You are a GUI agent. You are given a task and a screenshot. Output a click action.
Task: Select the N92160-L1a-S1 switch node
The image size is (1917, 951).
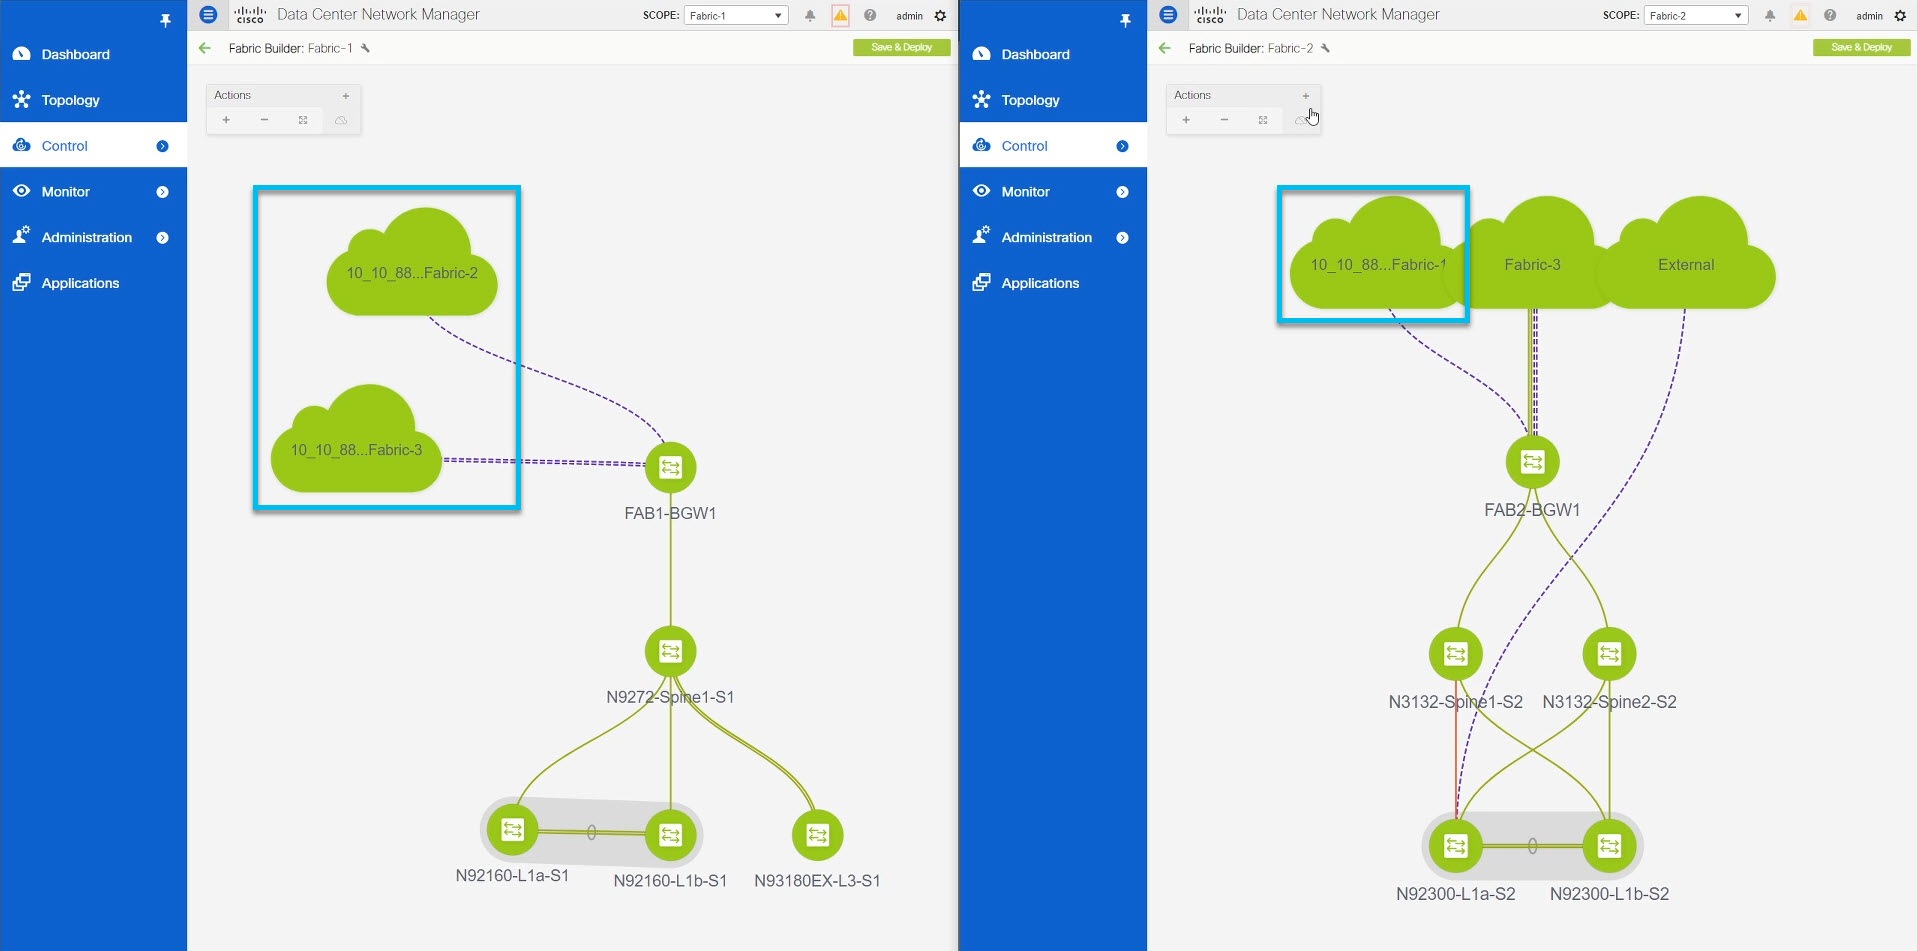tap(513, 830)
